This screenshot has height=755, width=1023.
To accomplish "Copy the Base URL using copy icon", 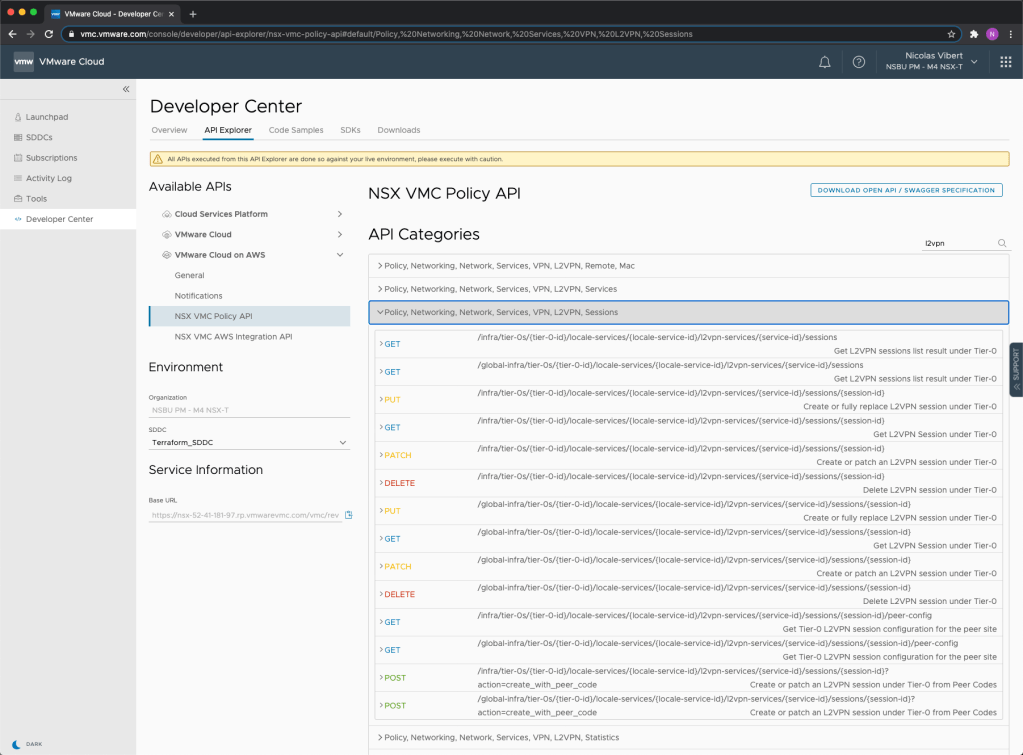I will [349, 515].
